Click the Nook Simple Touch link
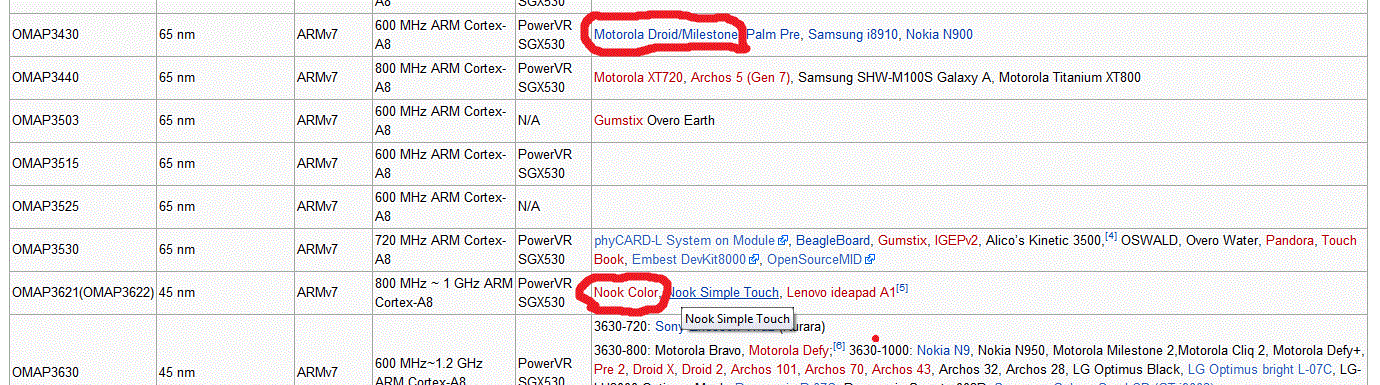 723,293
